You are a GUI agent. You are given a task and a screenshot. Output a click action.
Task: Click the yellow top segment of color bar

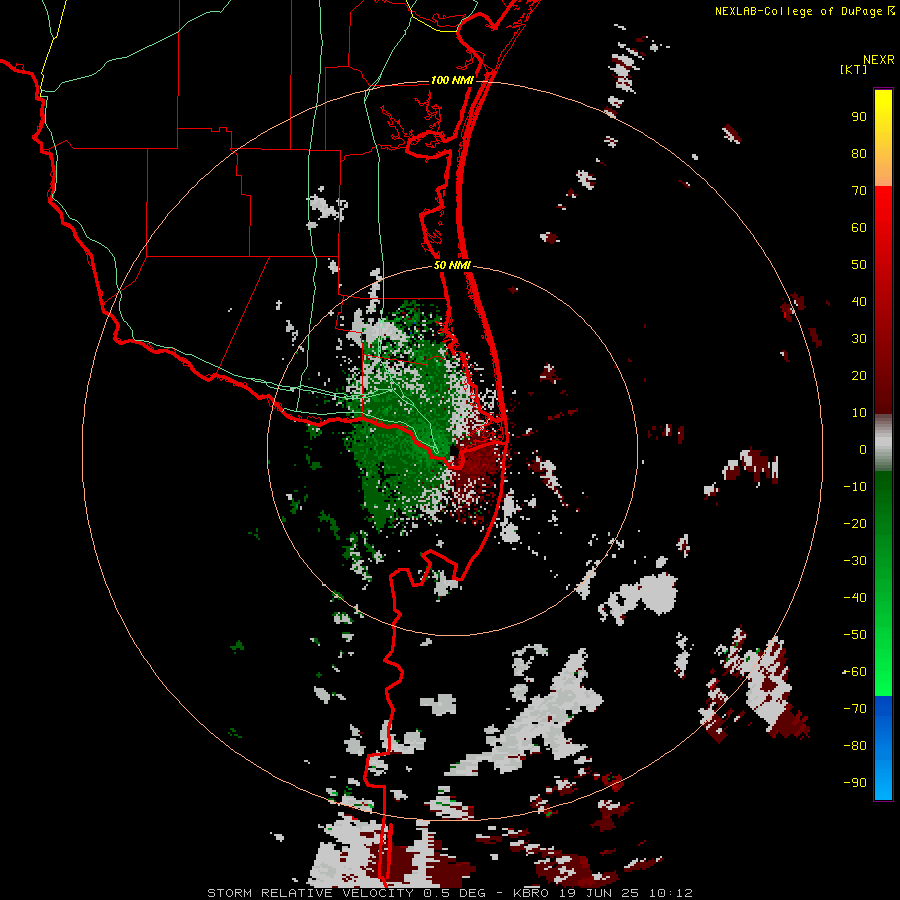pos(883,138)
